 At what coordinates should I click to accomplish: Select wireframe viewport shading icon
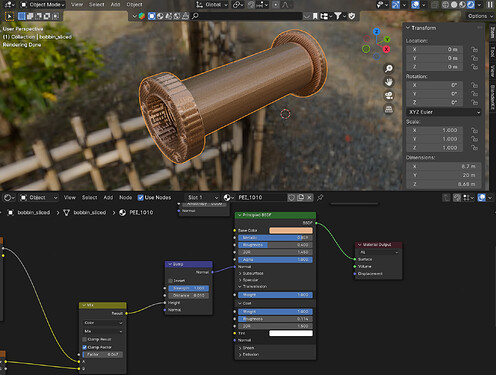pos(445,5)
